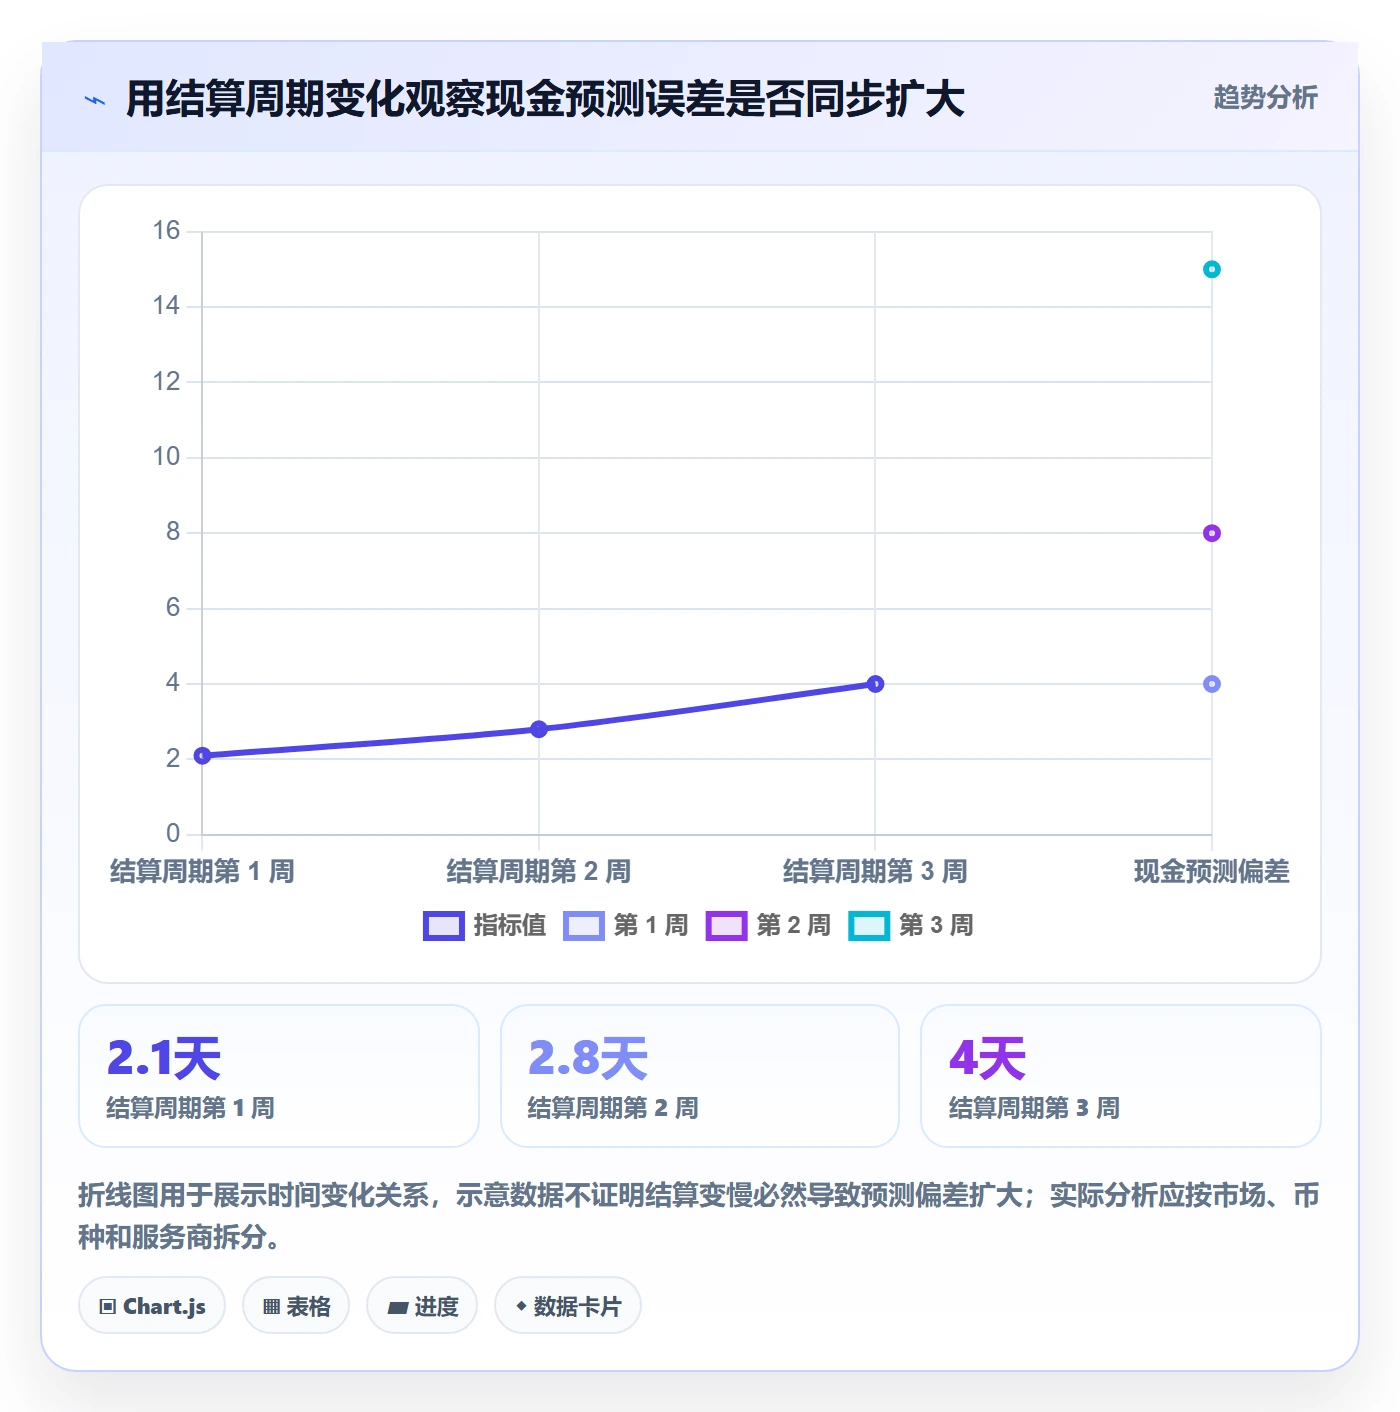Click the lightning bolt icon beside the title
The image size is (1400, 1412).
tap(95, 100)
